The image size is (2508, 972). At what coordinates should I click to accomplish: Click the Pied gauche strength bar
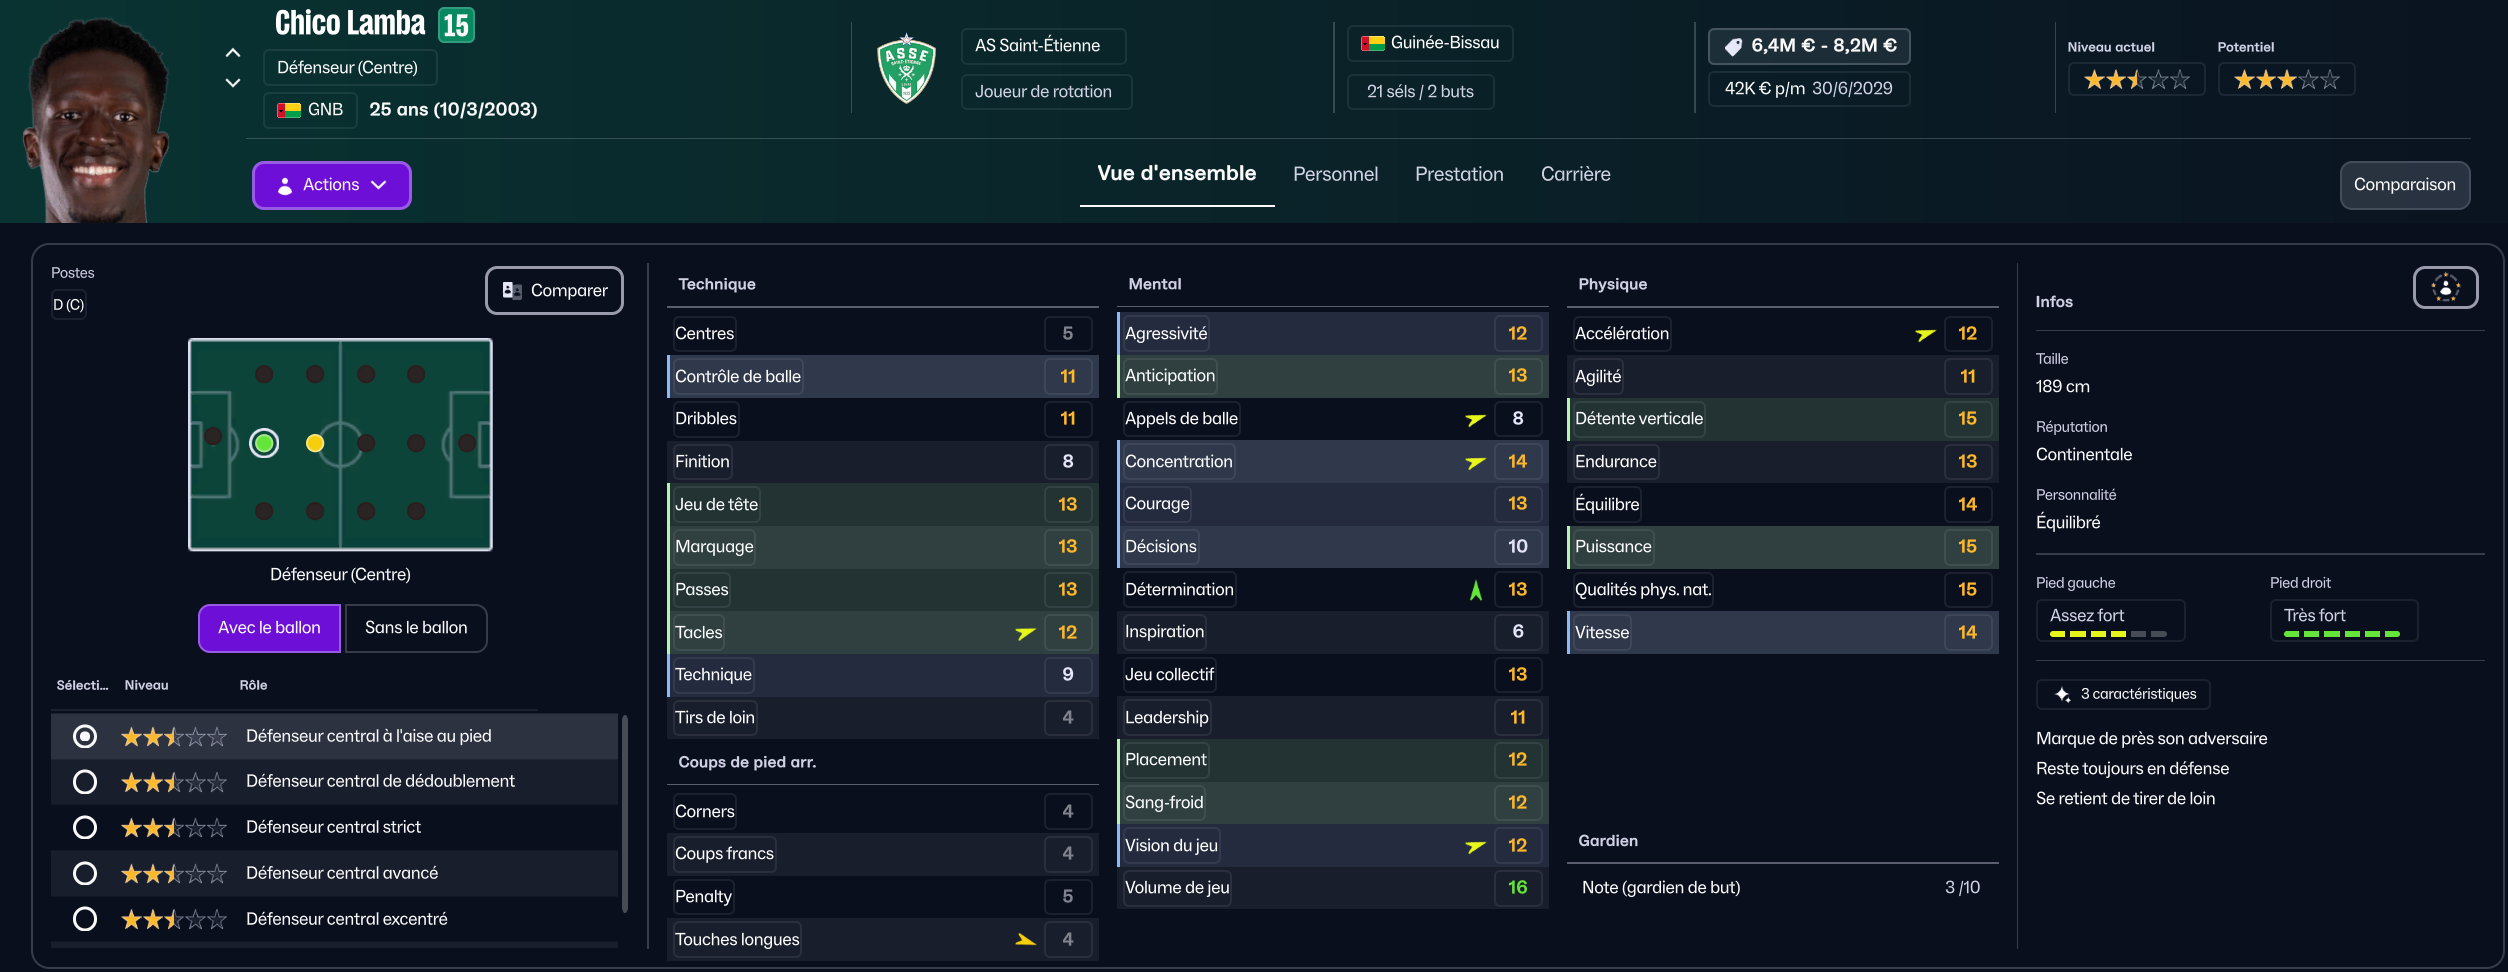2108,634
